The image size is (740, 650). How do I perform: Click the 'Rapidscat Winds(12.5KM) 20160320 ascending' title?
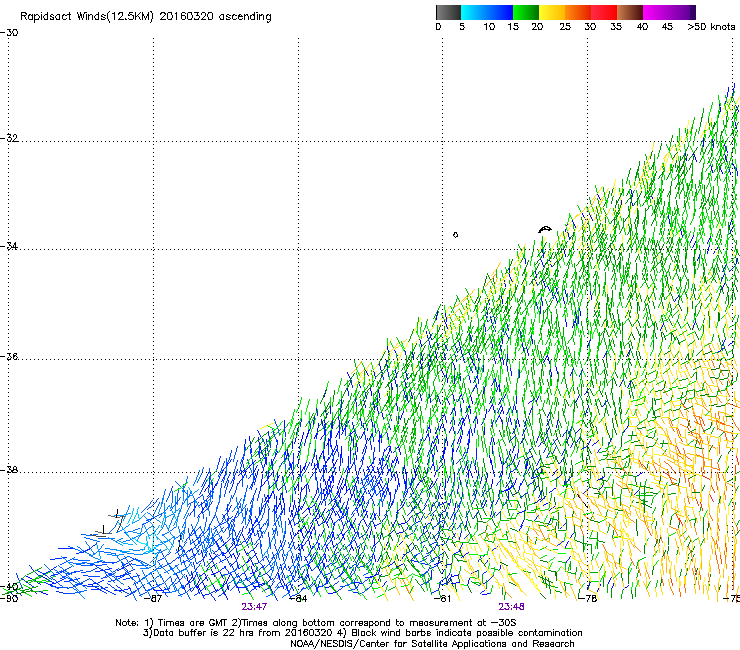[x=146, y=17]
